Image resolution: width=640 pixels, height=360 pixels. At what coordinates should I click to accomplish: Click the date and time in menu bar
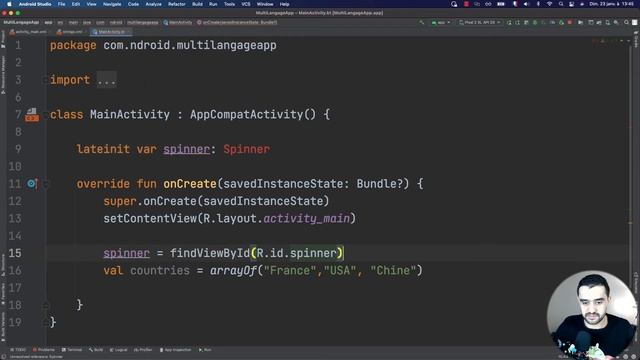pyautogui.click(x=611, y=4)
